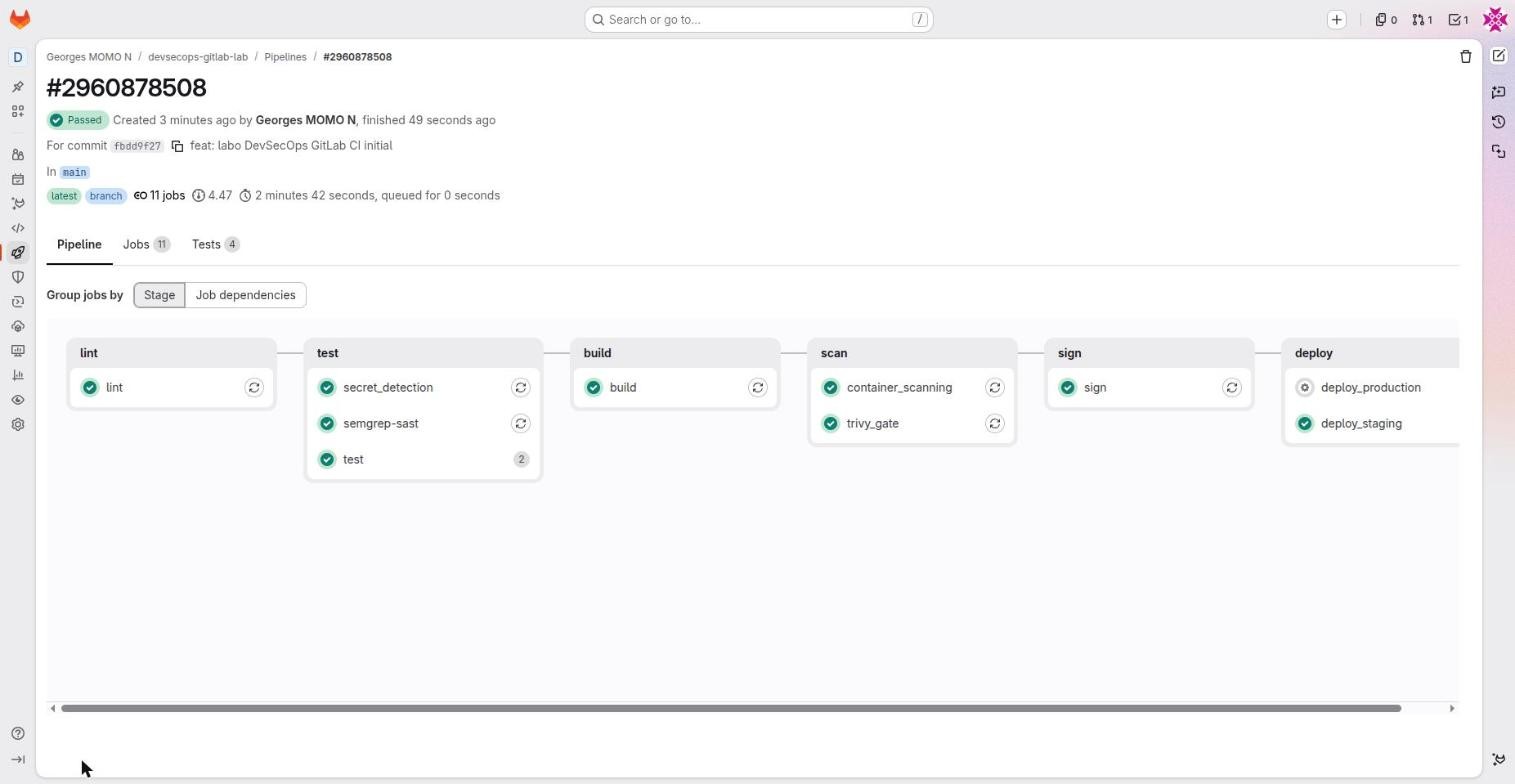Collapse the left sidebar using the arrow icon

[x=17, y=760]
